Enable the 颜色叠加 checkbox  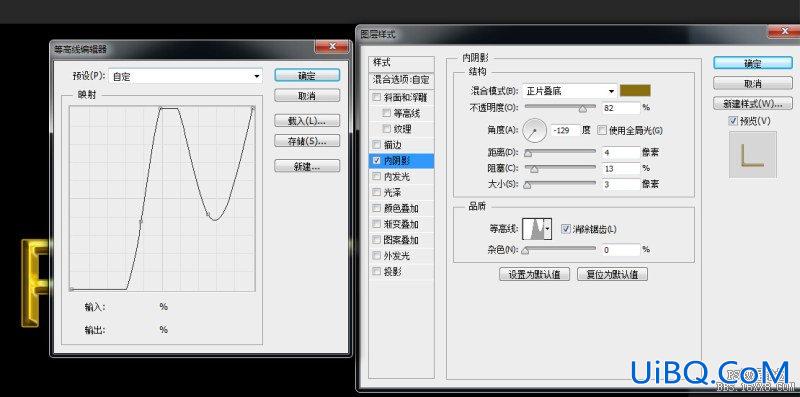(377, 208)
